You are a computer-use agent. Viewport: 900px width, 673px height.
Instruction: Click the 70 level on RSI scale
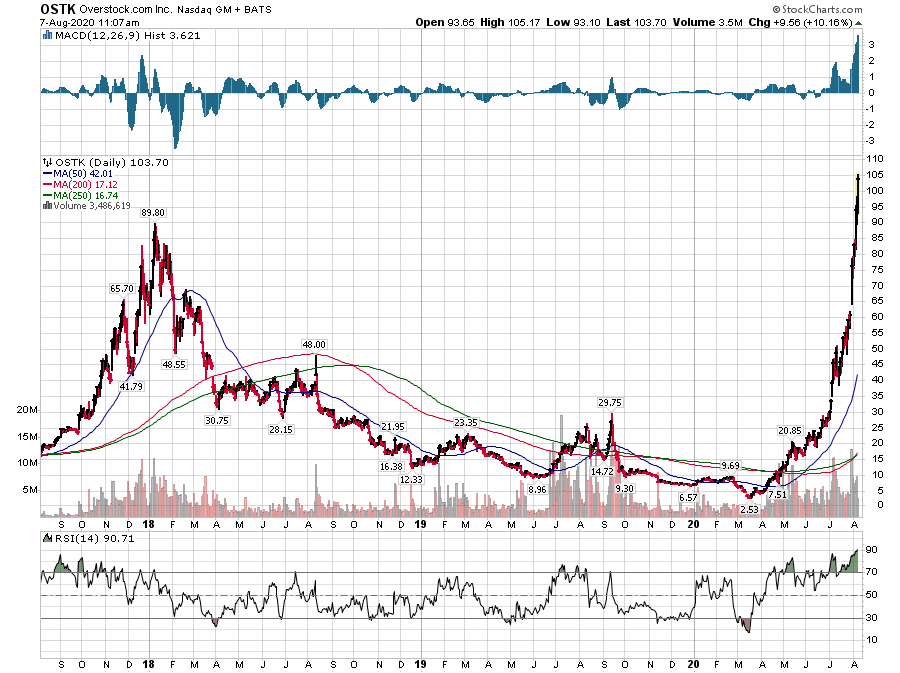coord(871,573)
